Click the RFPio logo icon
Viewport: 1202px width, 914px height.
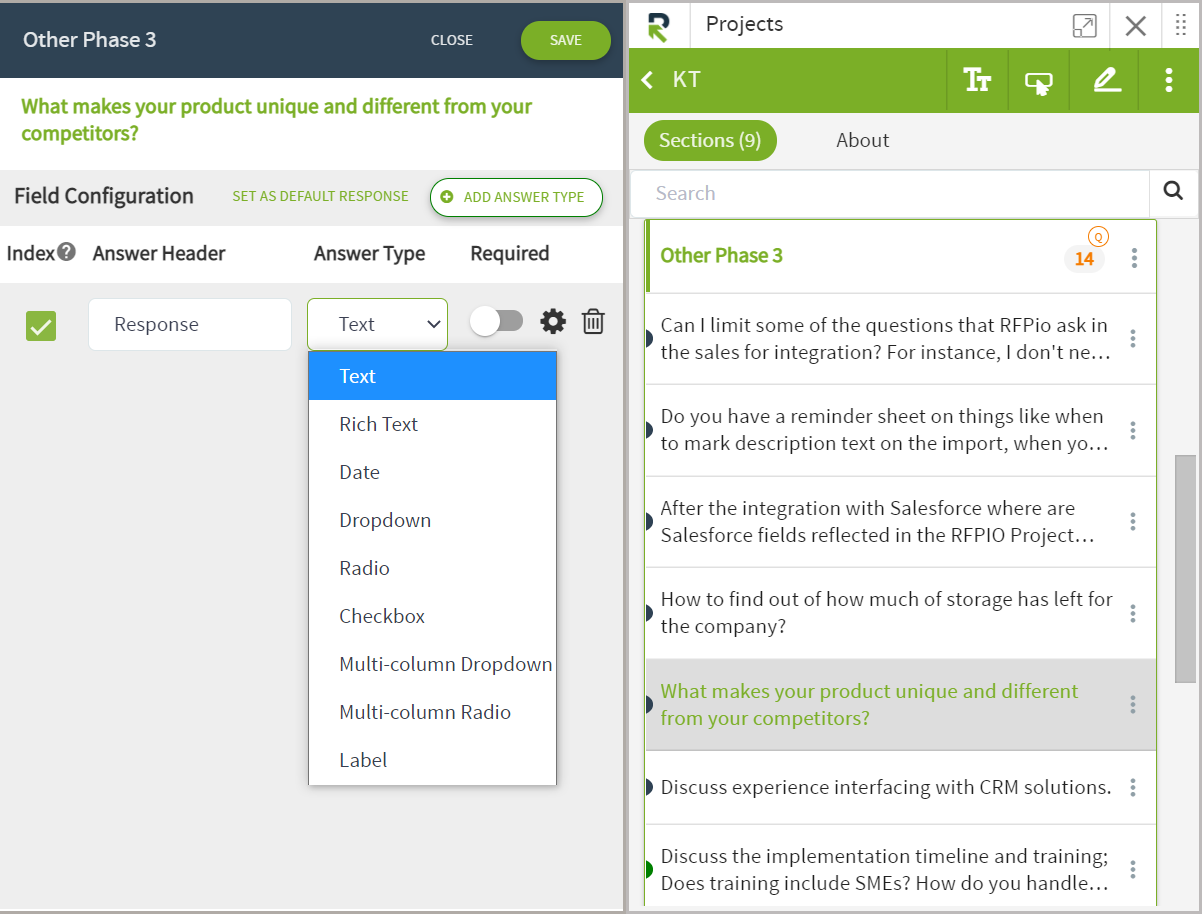click(658, 25)
